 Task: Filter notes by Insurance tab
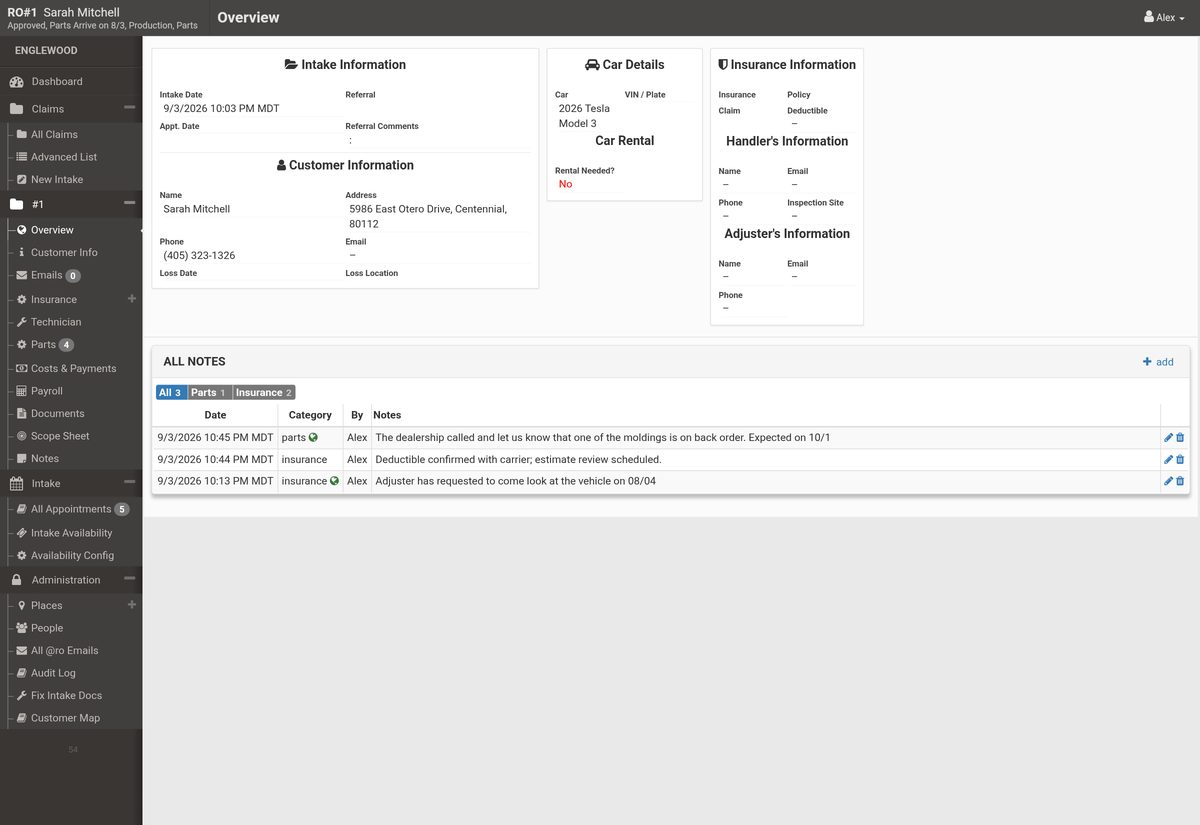point(264,393)
